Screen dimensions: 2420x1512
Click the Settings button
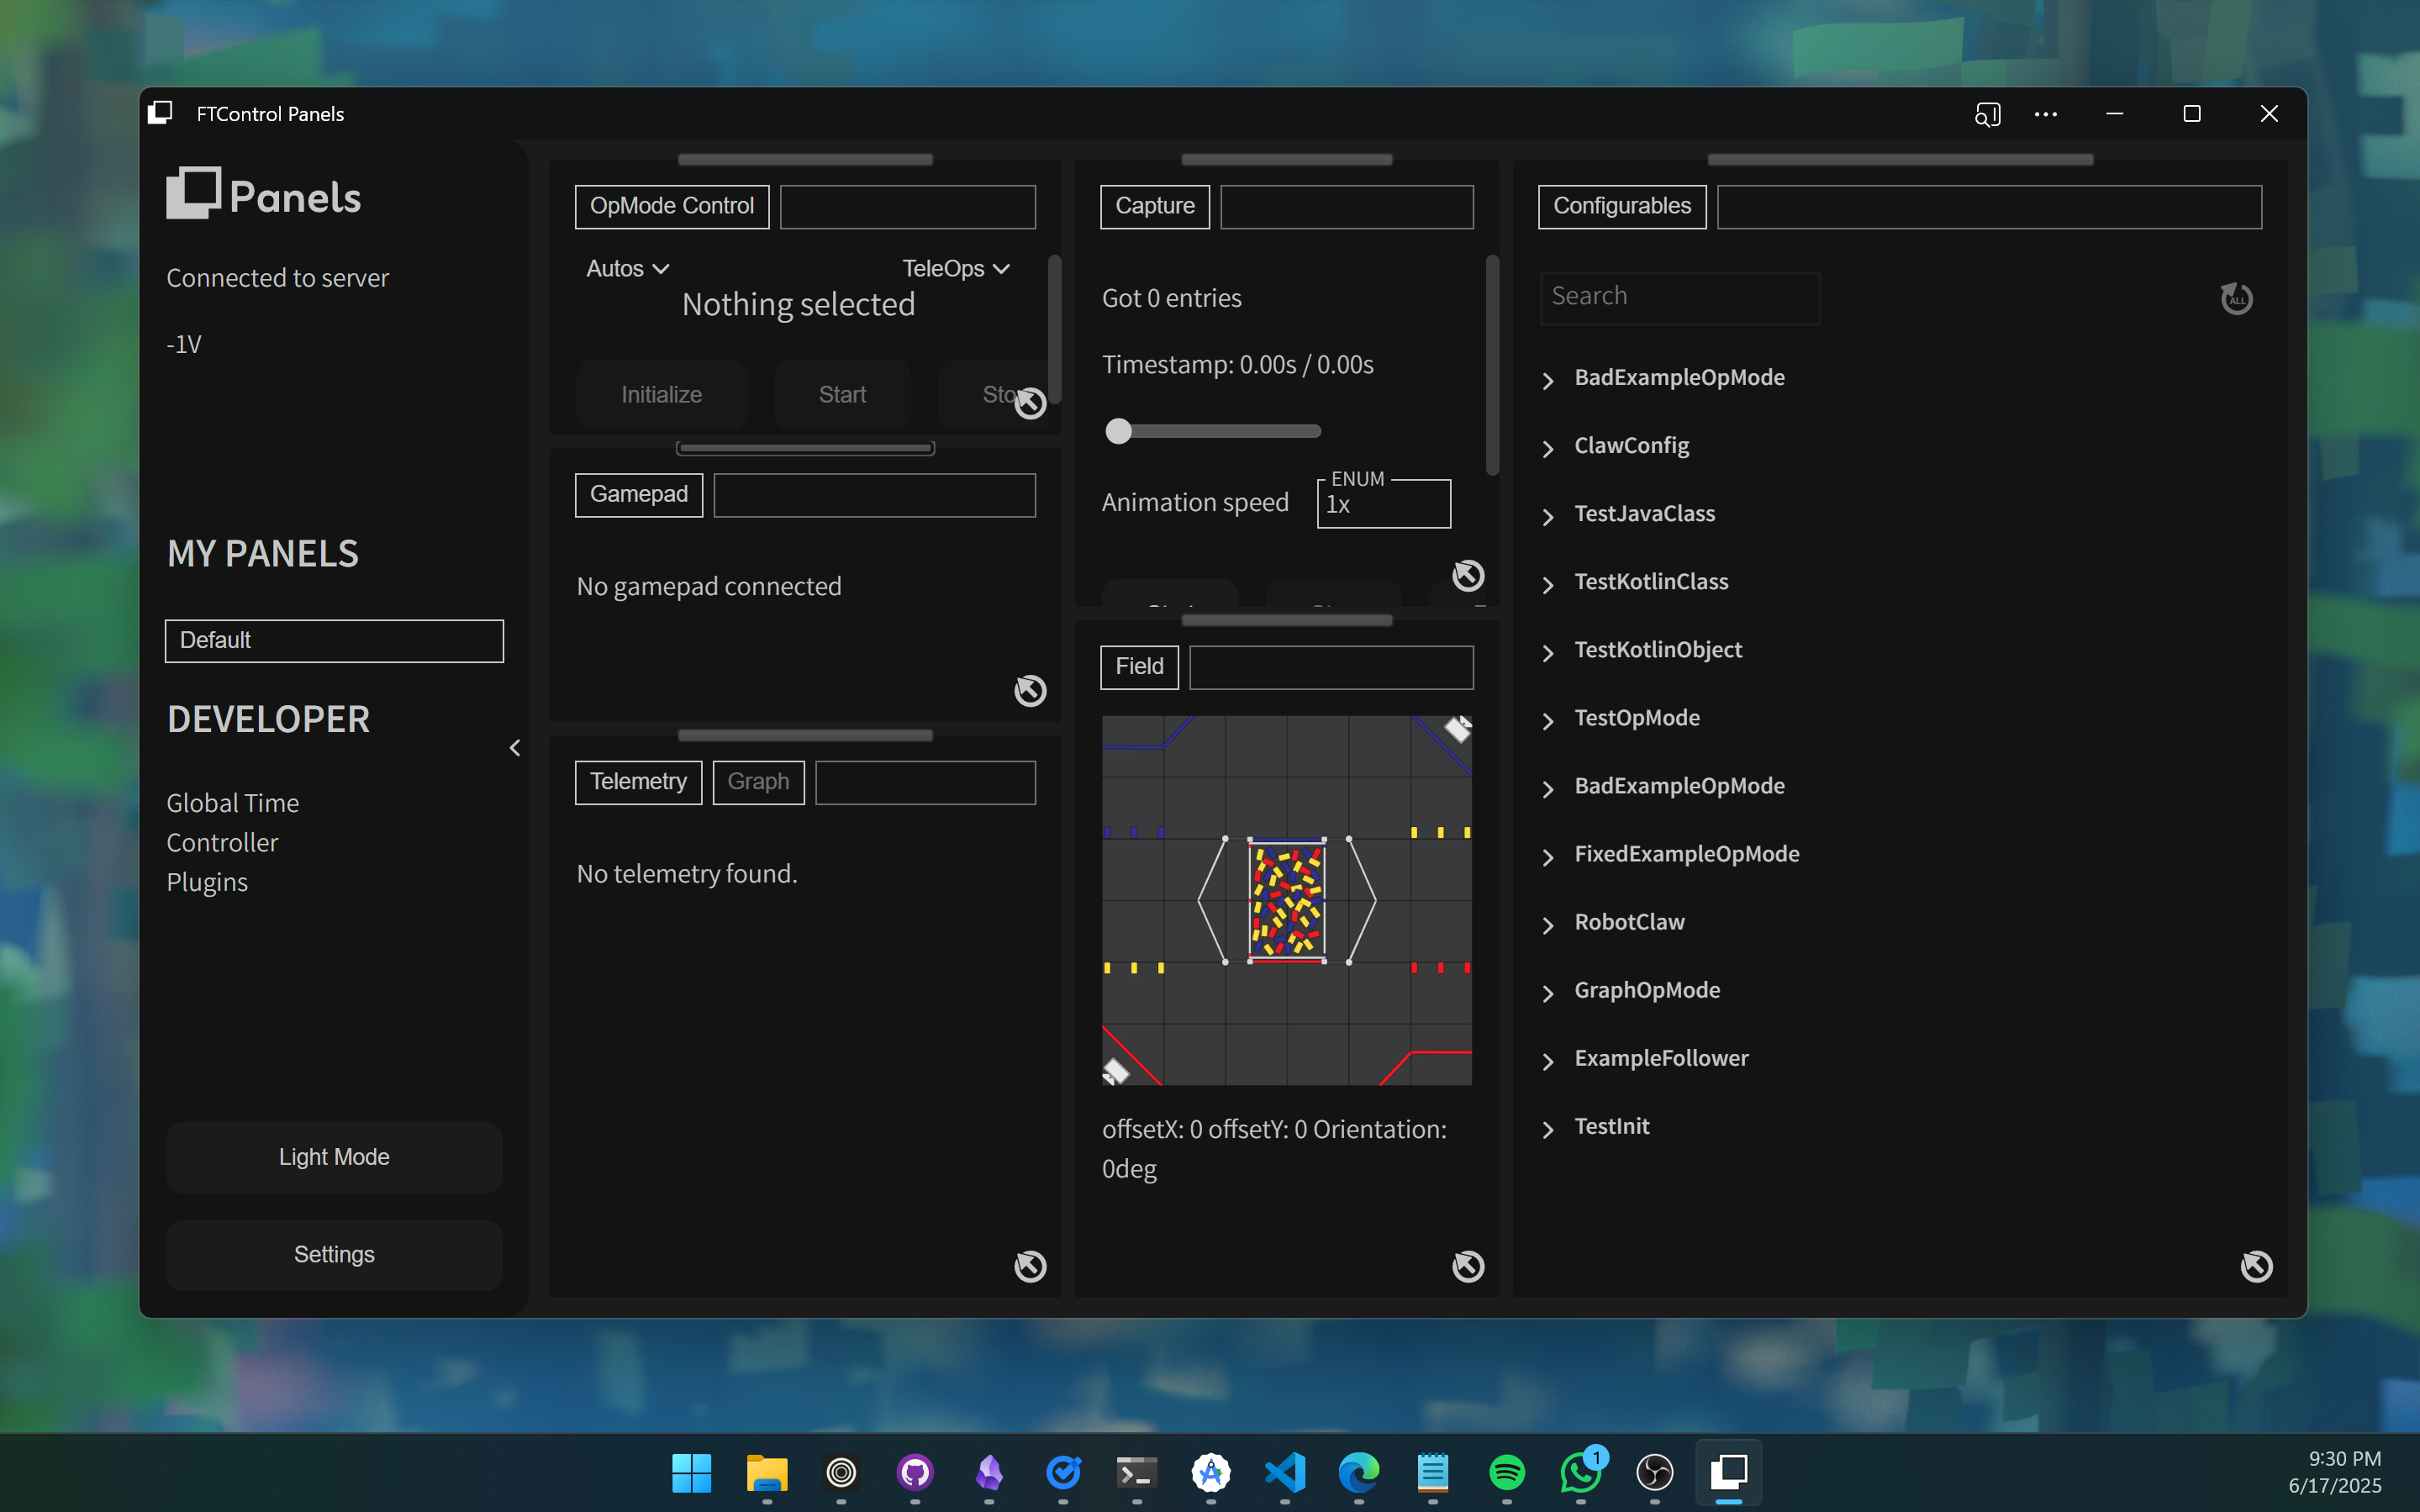pos(334,1255)
